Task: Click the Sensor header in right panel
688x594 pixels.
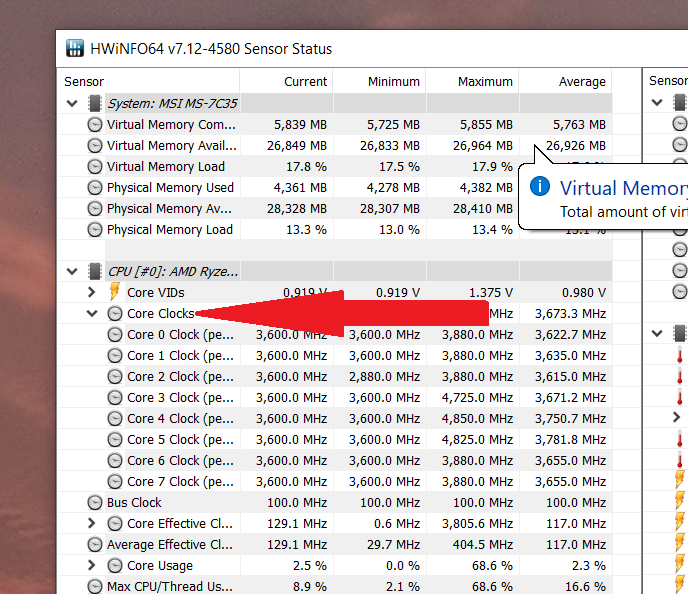Action: click(x=668, y=81)
